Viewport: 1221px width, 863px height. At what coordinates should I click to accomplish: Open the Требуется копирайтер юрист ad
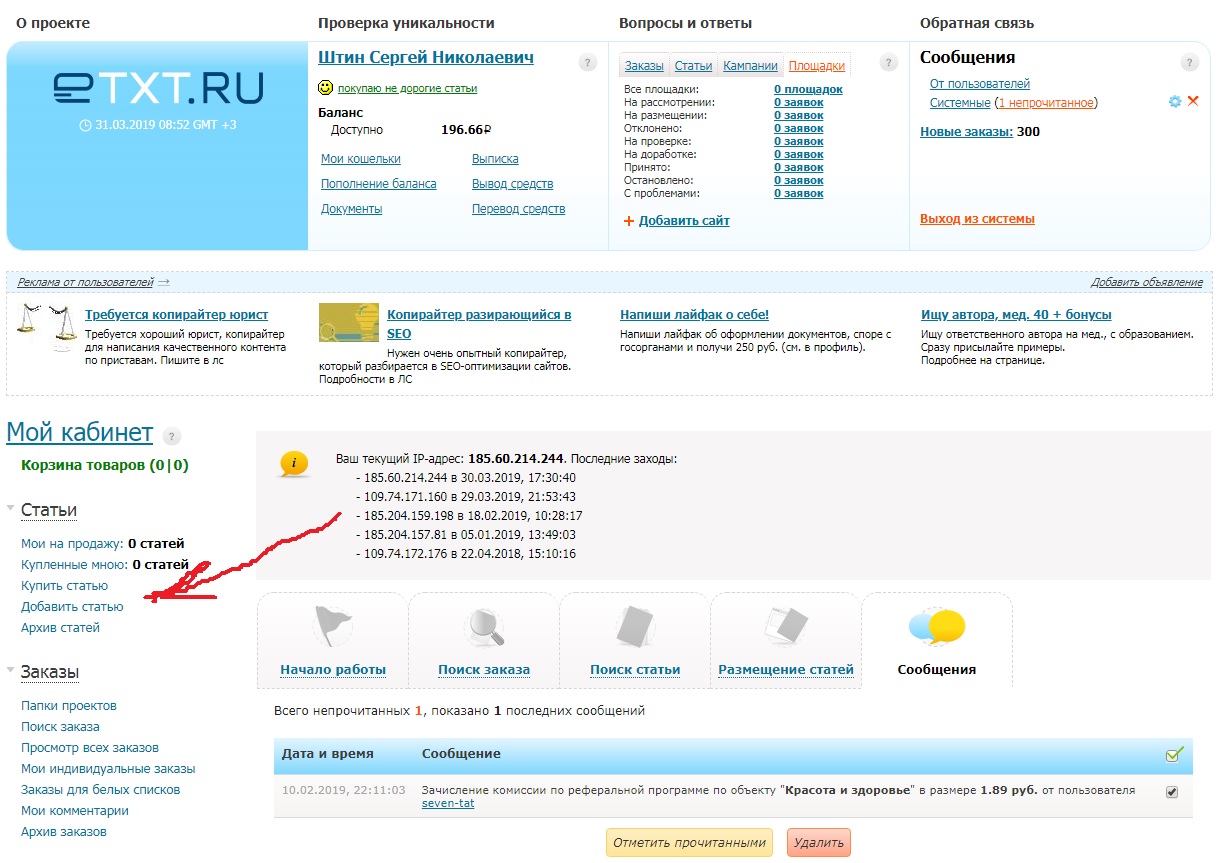coord(177,315)
